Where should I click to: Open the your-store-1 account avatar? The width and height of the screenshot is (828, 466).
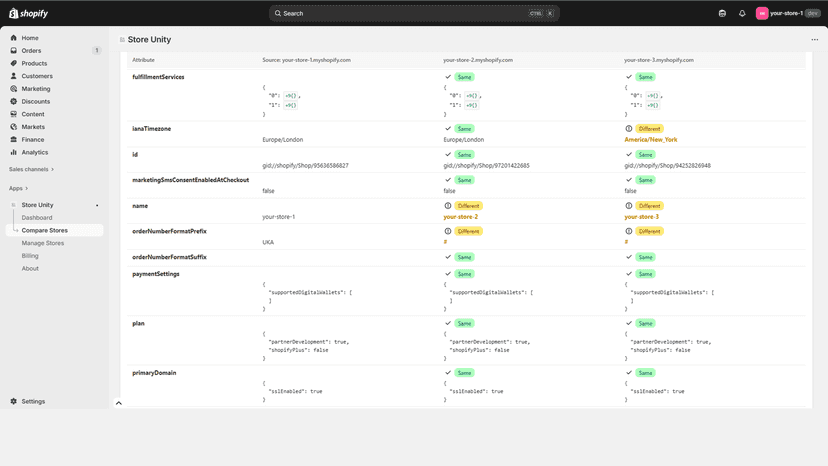pos(761,13)
